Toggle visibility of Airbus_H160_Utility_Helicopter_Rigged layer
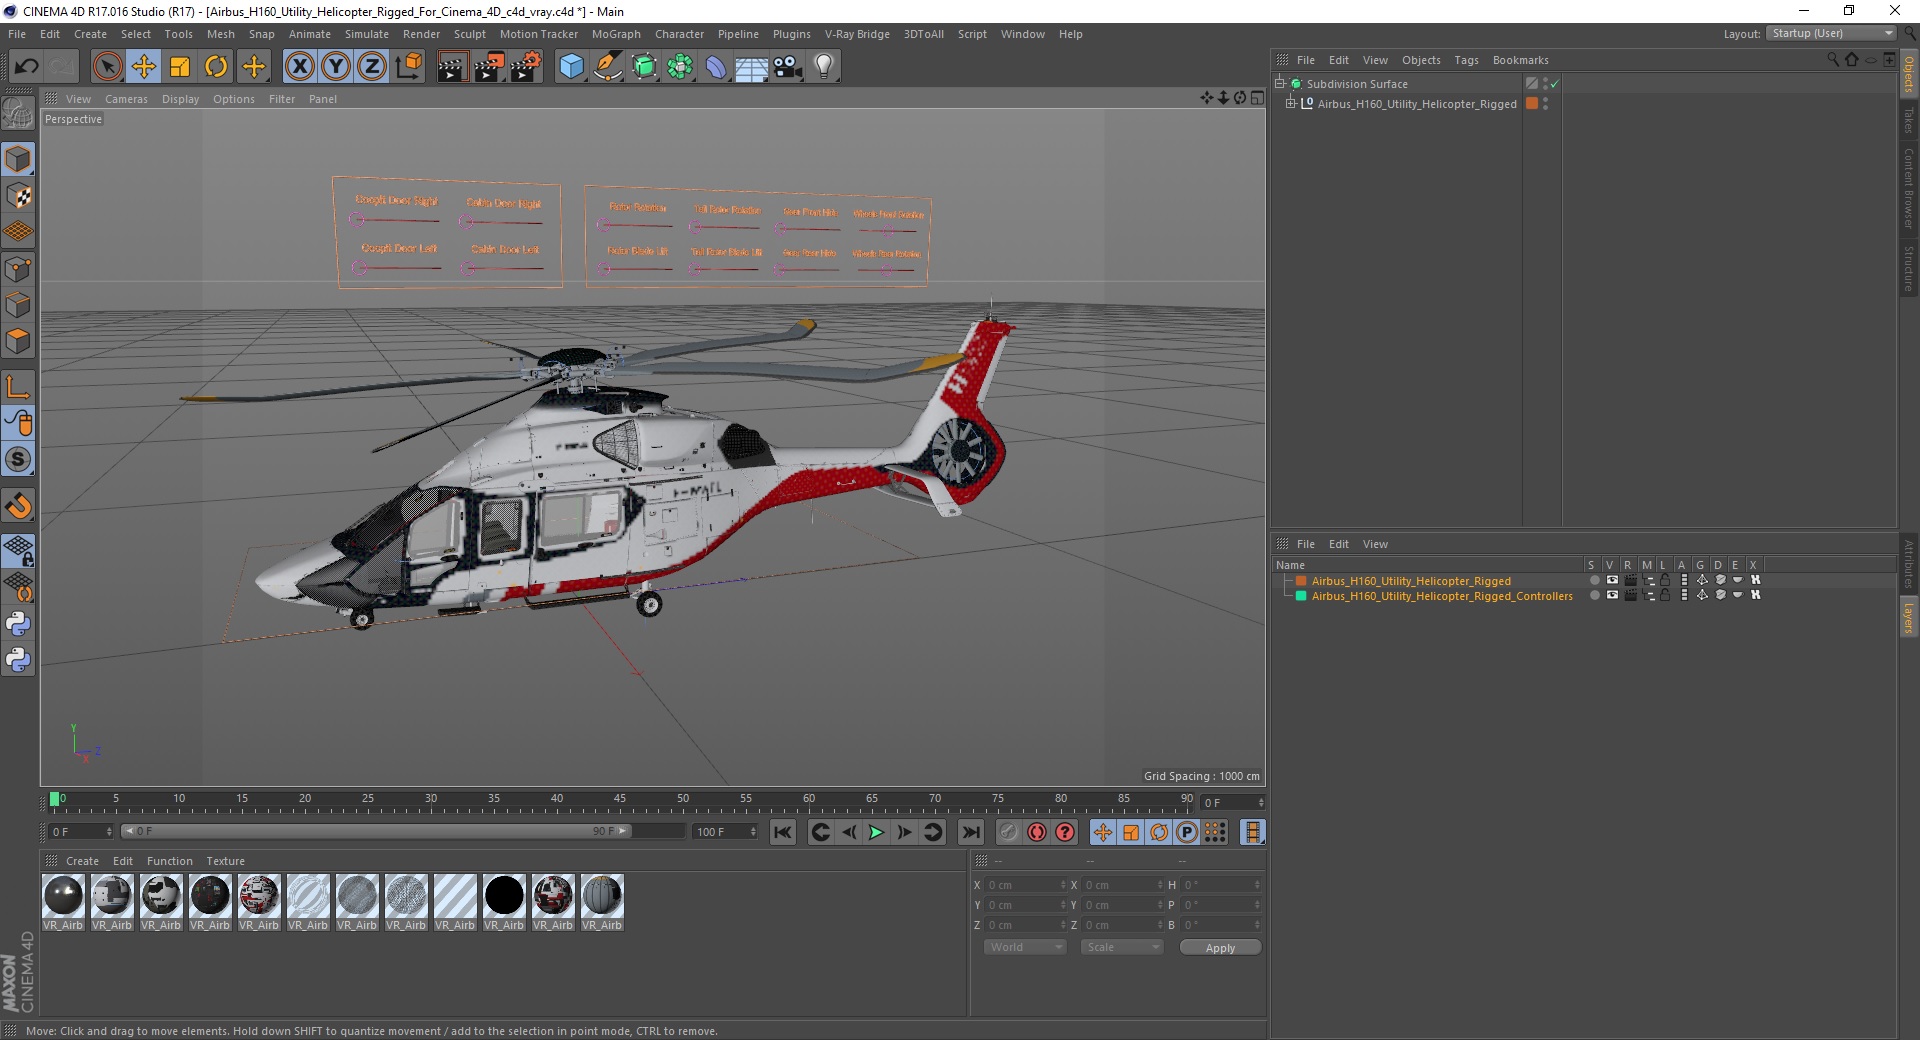 [x=1612, y=580]
